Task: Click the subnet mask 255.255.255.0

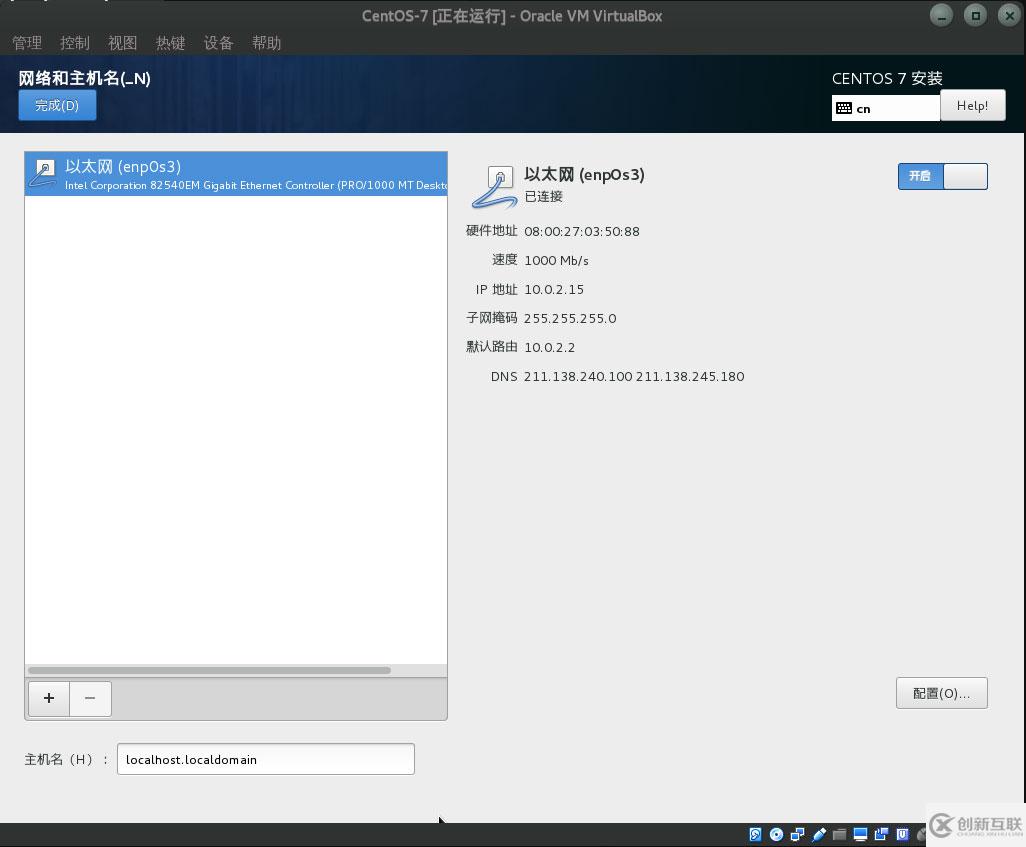Action: 570,318
